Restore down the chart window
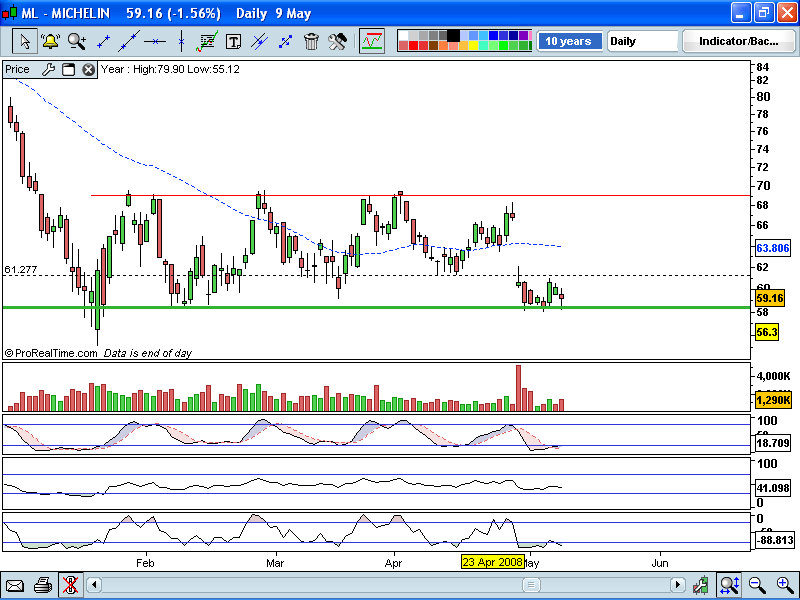 point(764,13)
